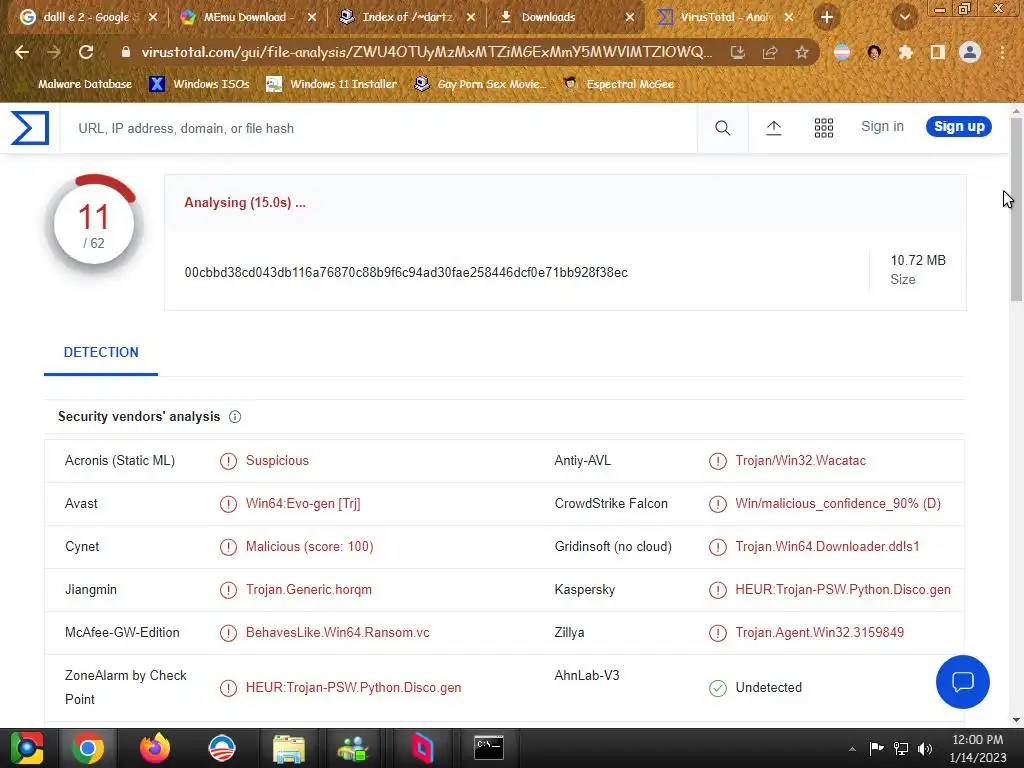
Task: Click info icon beside Security vendors' analysis
Action: click(x=235, y=417)
